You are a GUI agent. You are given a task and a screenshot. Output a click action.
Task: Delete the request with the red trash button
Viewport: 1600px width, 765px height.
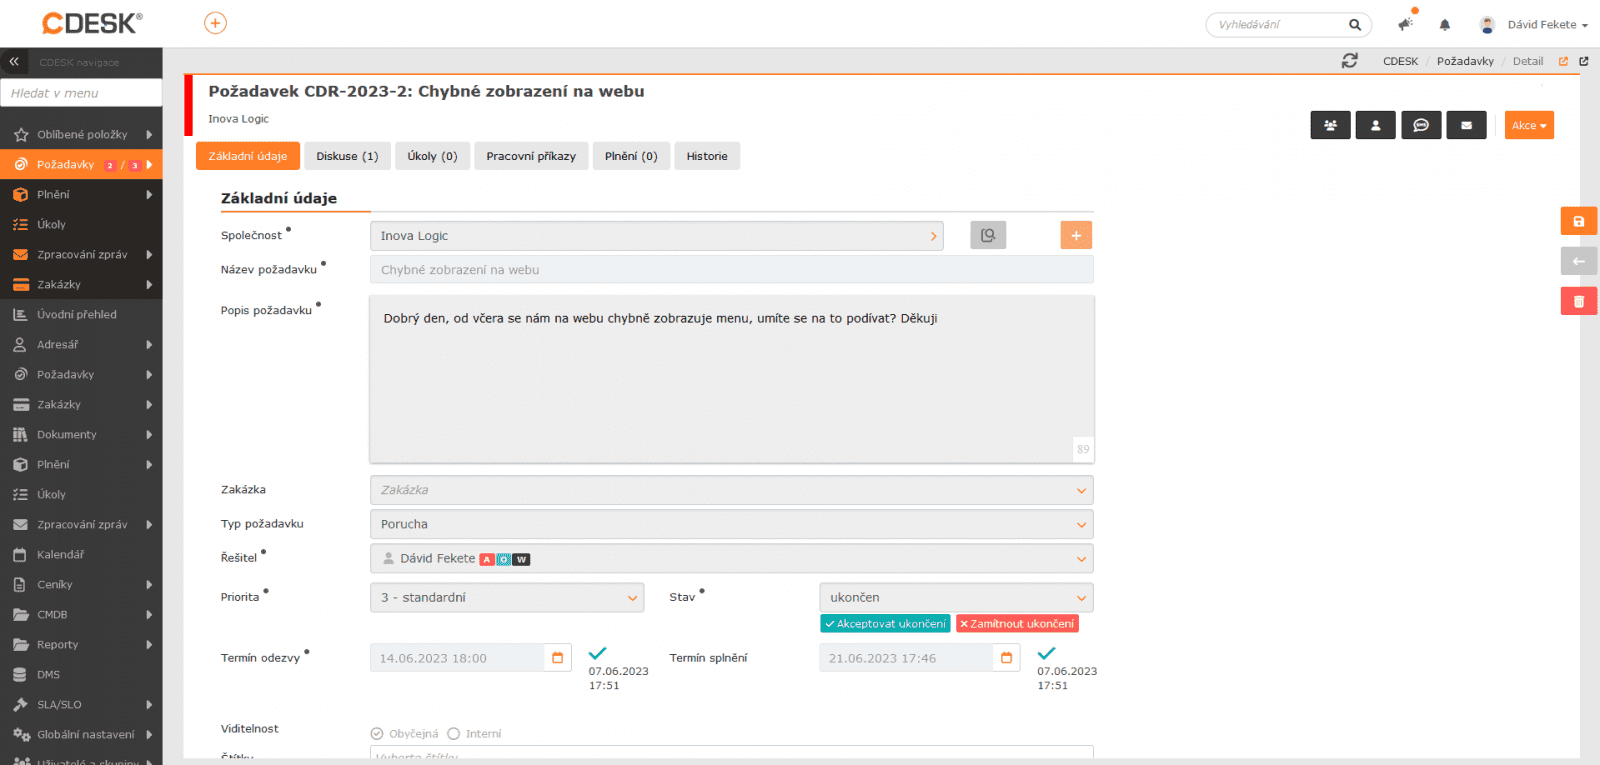coord(1579,301)
